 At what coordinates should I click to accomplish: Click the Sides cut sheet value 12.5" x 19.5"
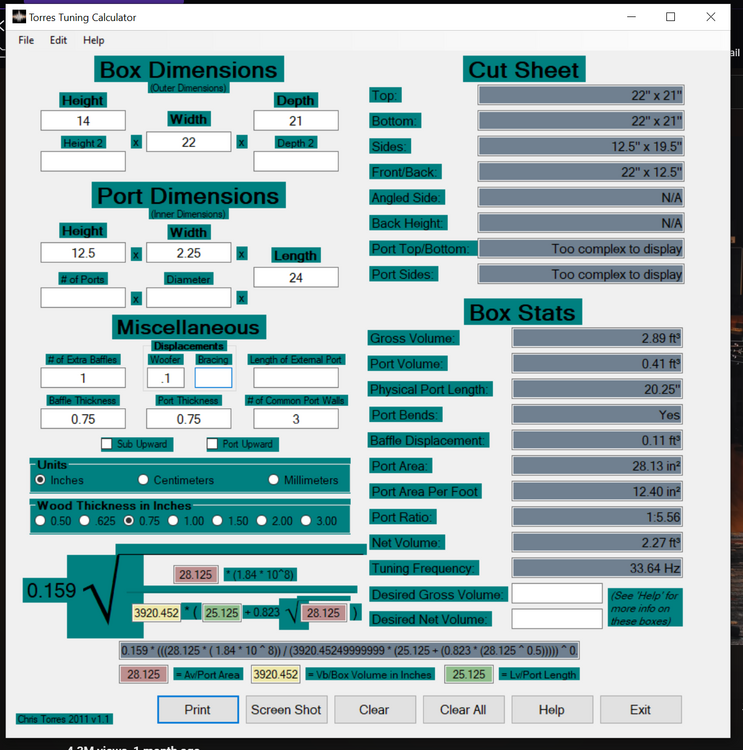click(581, 146)
